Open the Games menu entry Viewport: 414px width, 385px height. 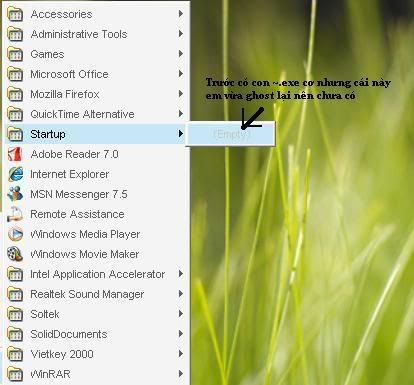tap(97, 54)
